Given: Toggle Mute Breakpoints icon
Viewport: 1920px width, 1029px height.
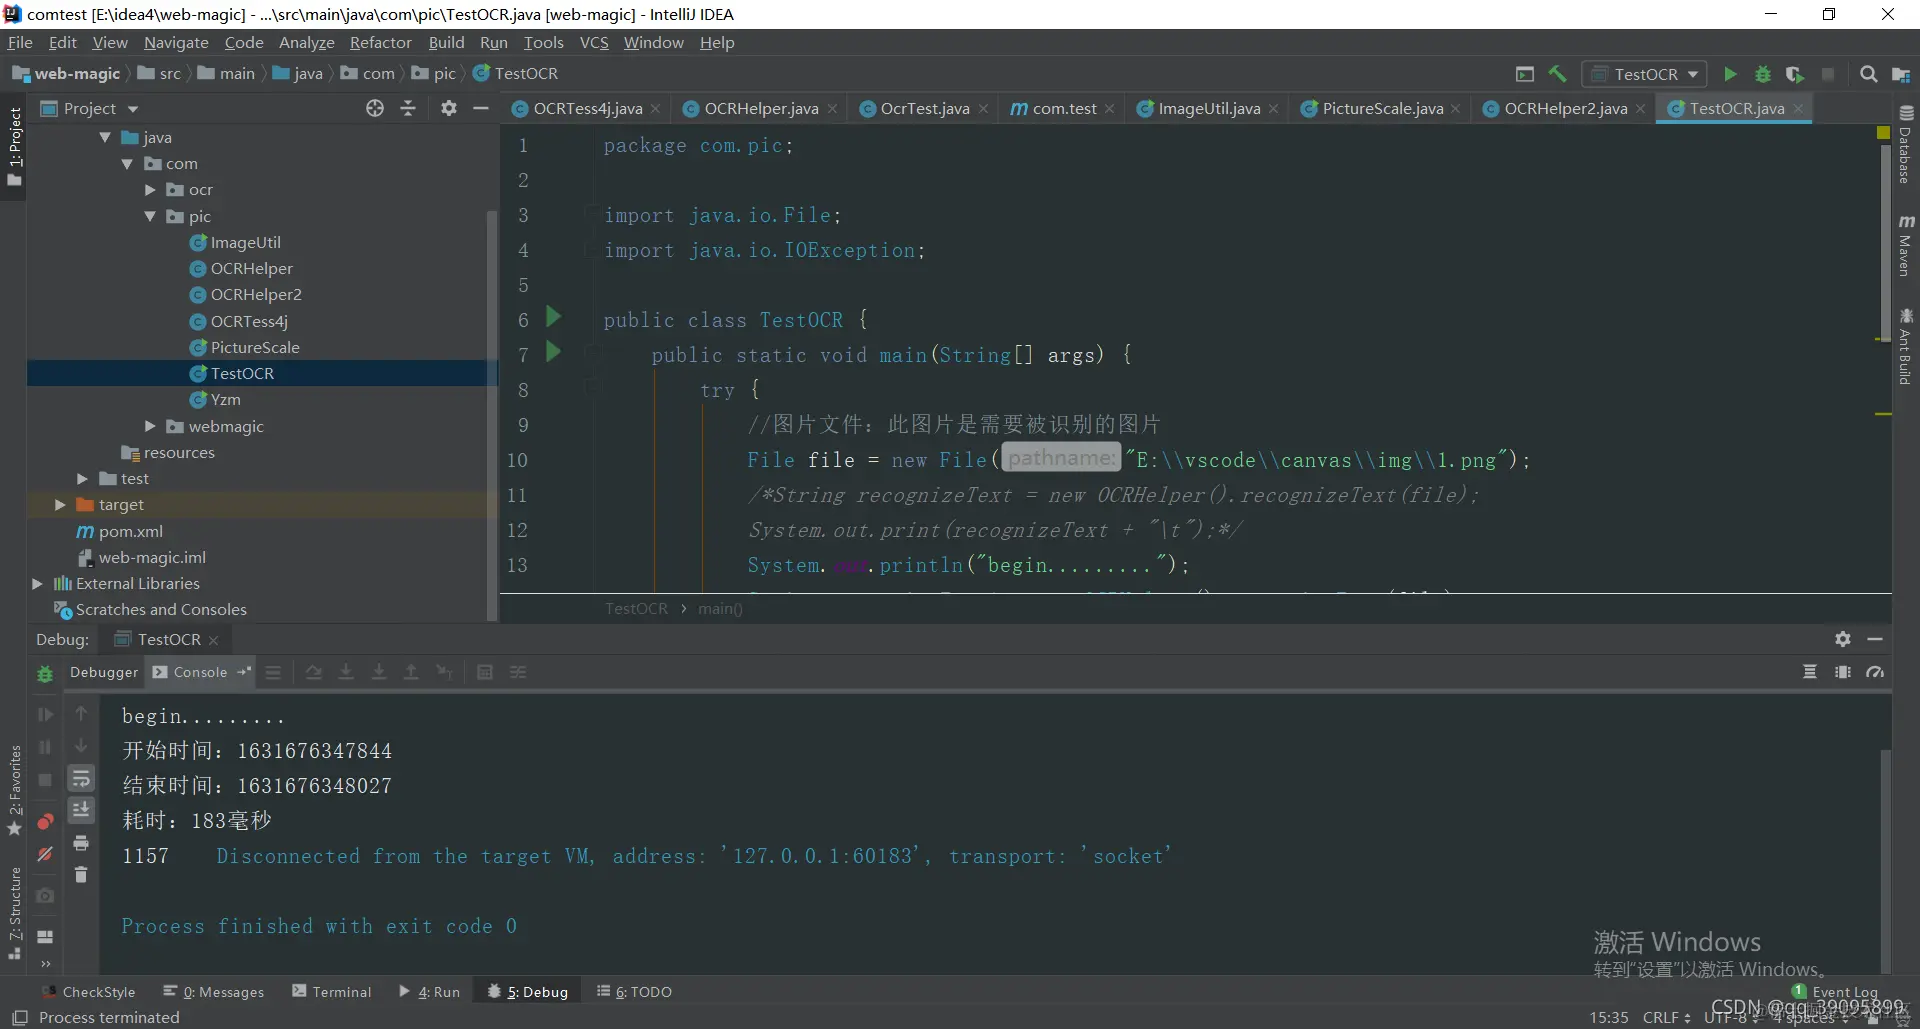Looking at the screenshot, I should [45, 854].
